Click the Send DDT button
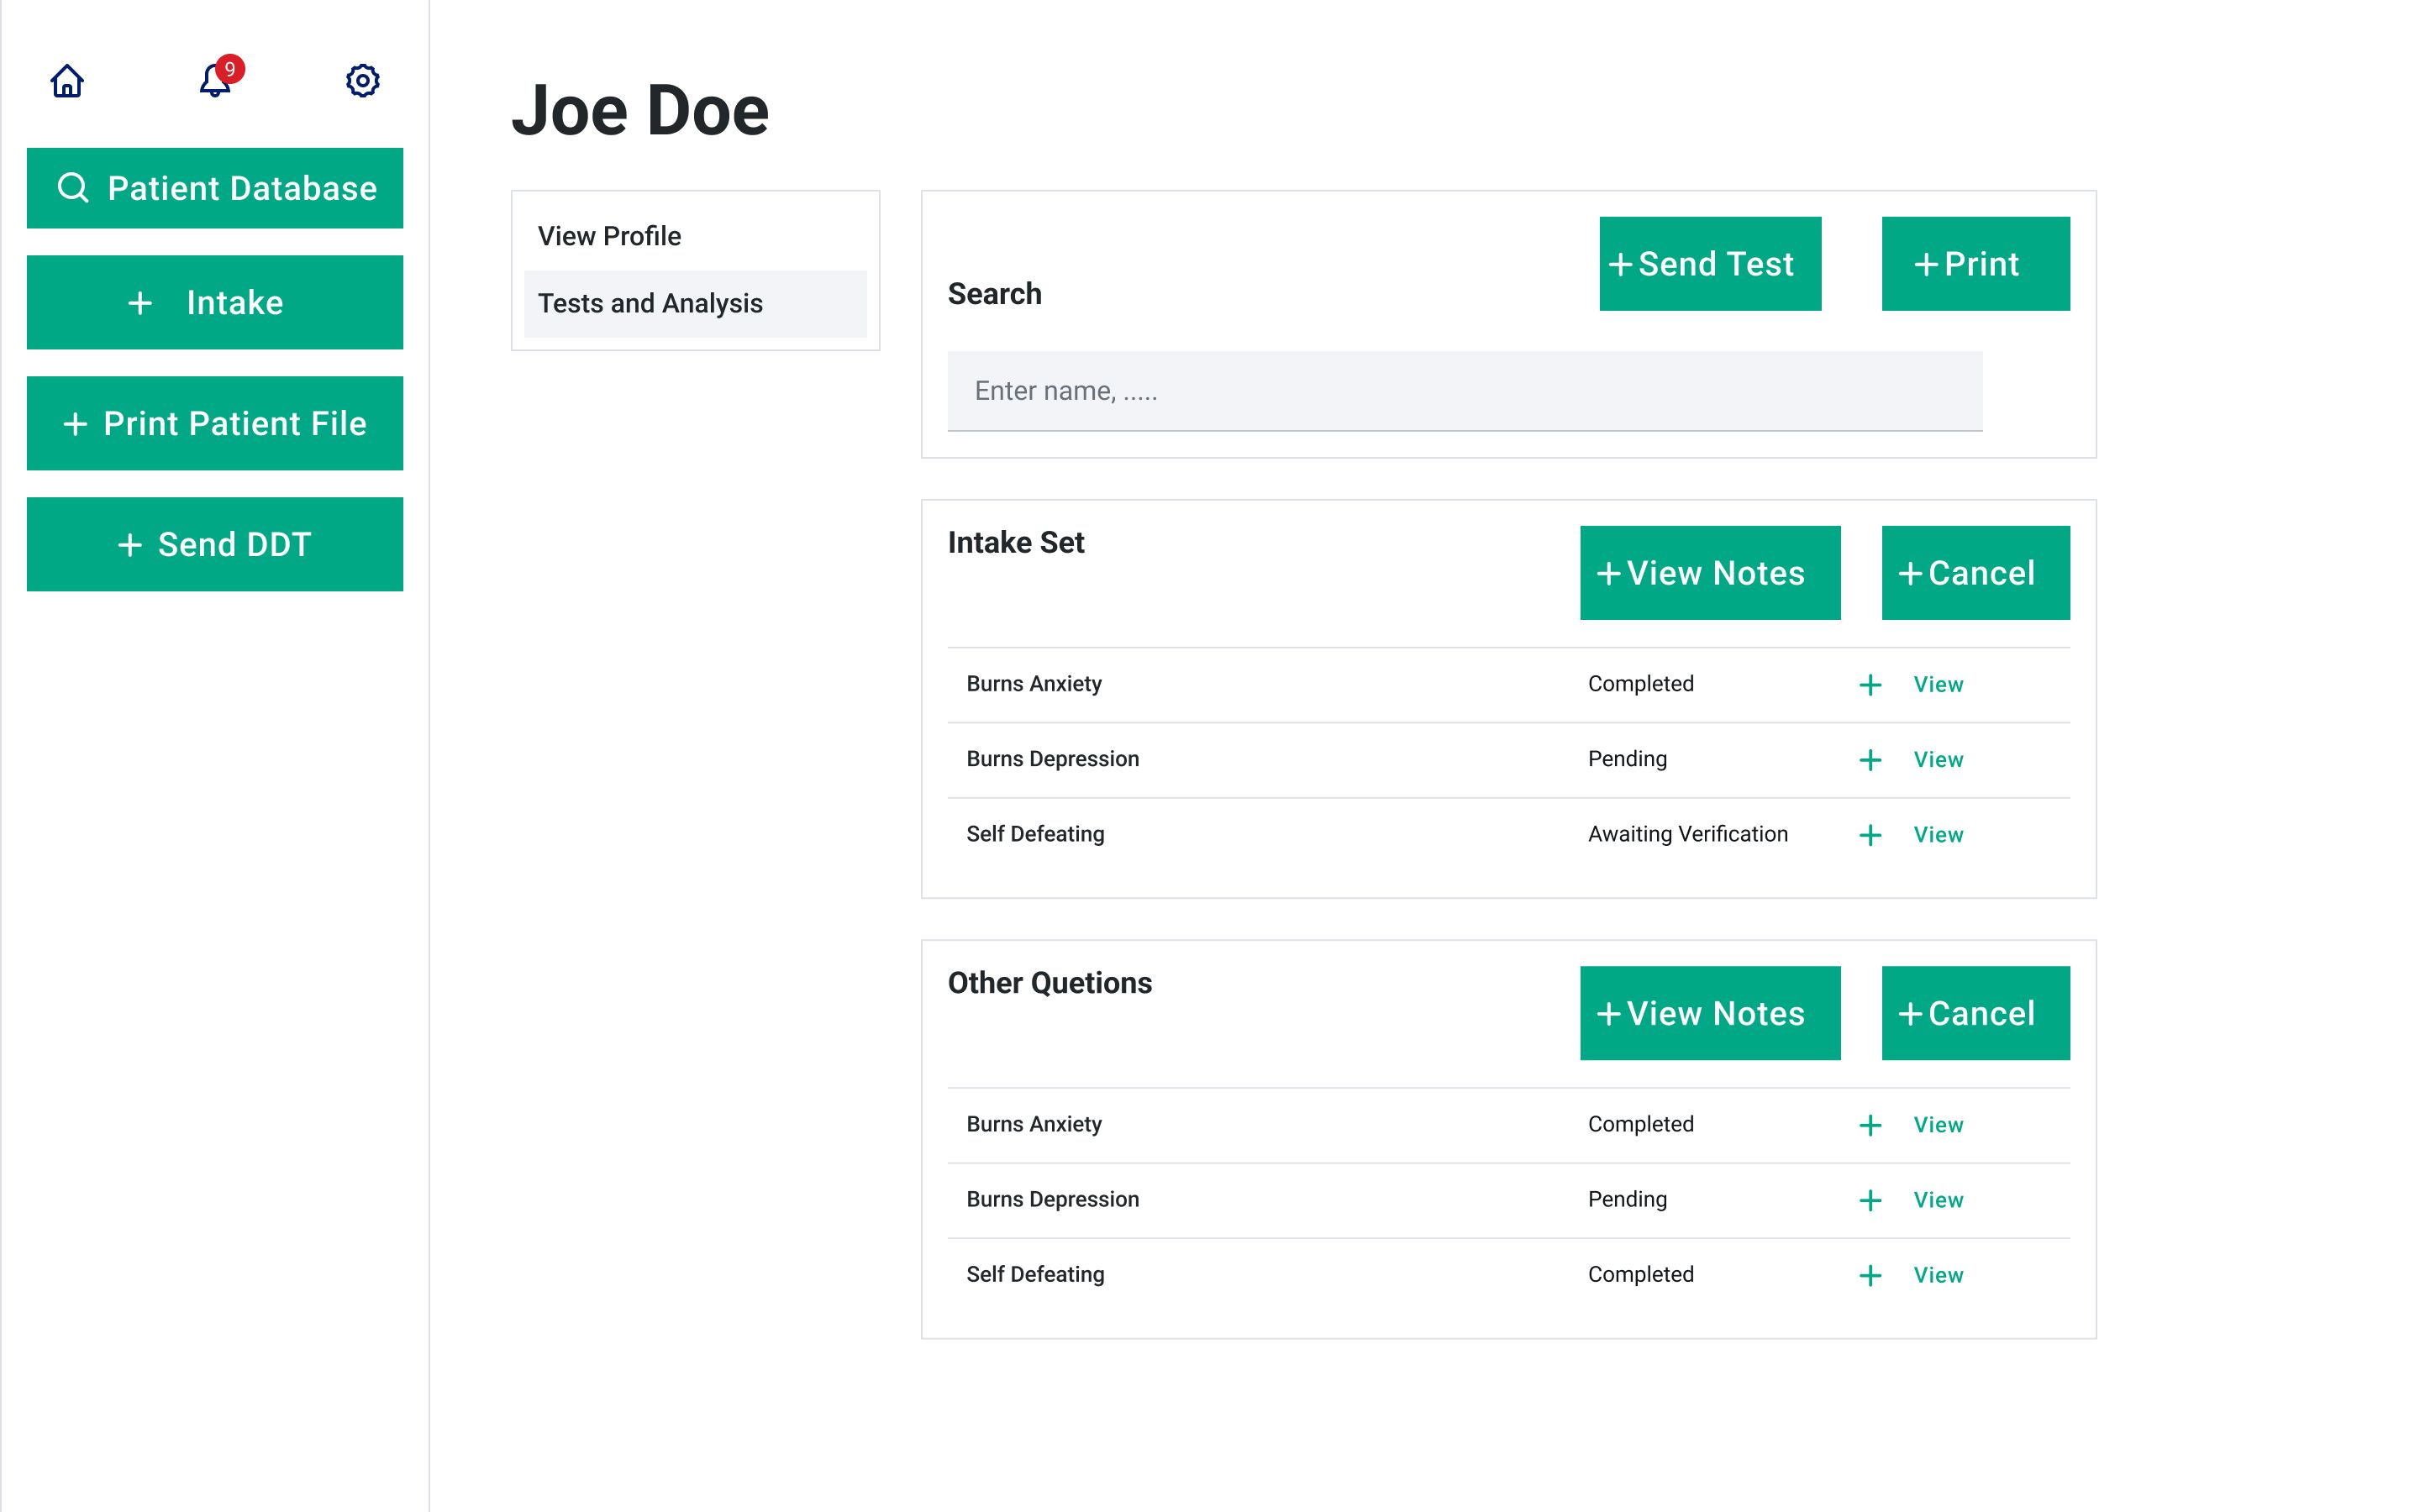This screenshot has height=1512, width=2420. coord(215,544)
